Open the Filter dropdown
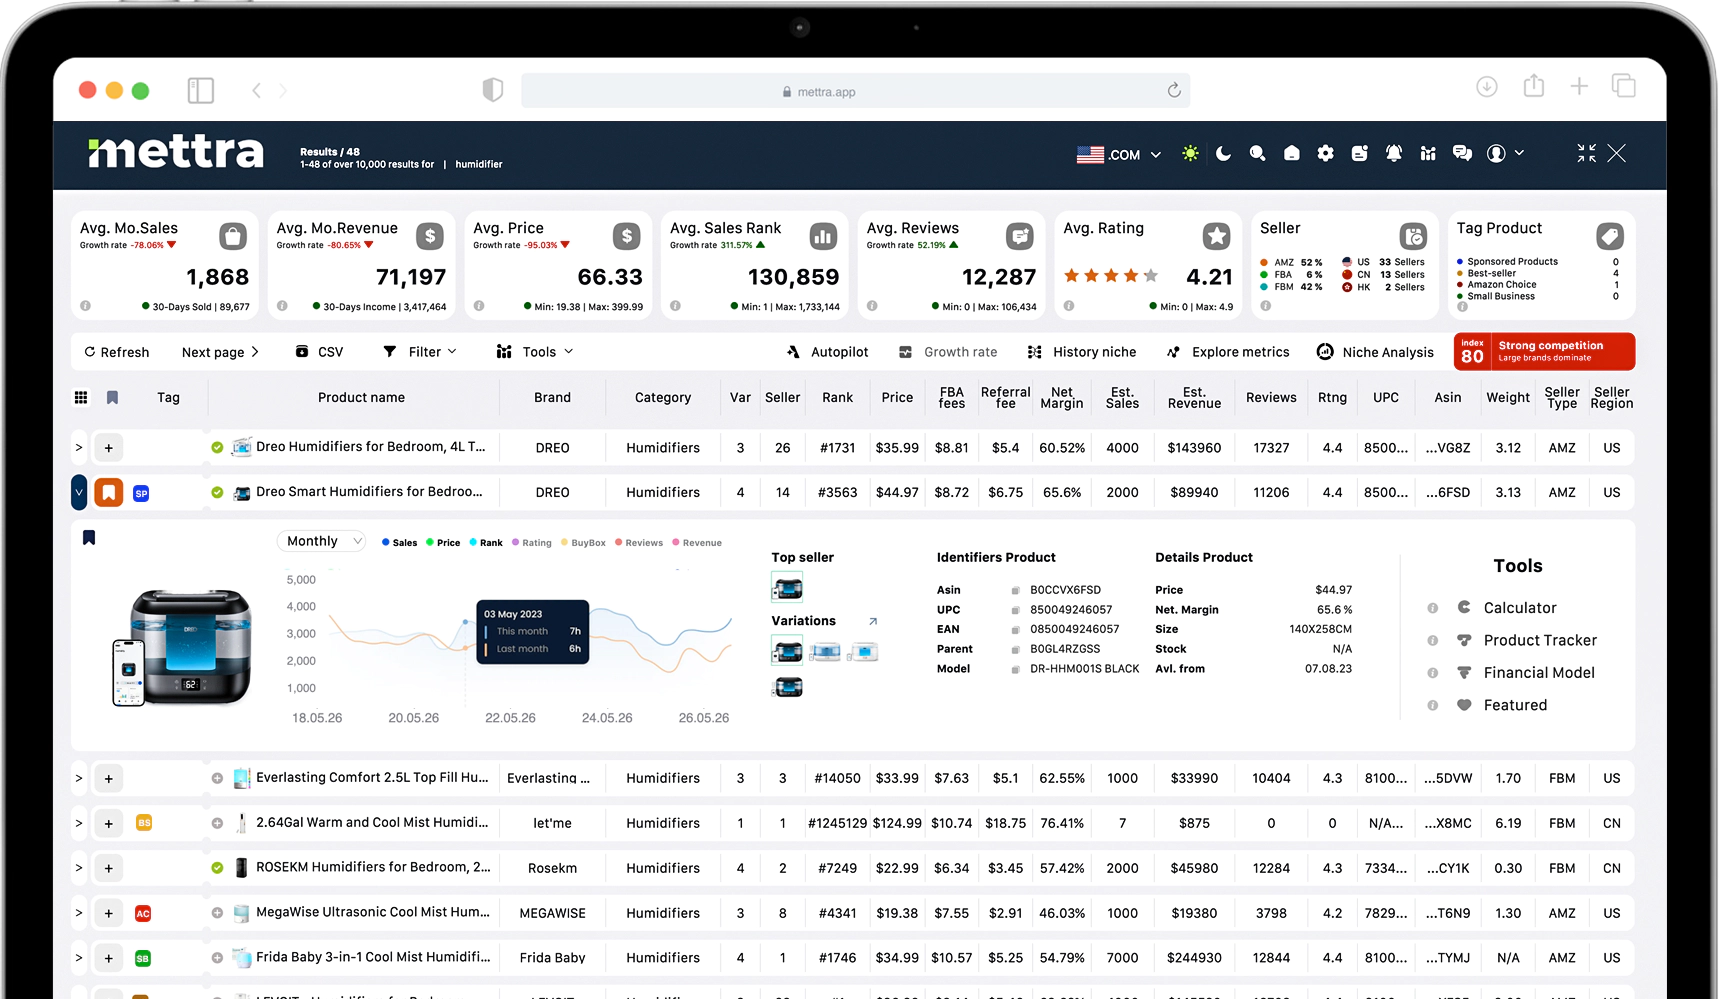This screenshot has height=999, width=1719. point(420,352)
